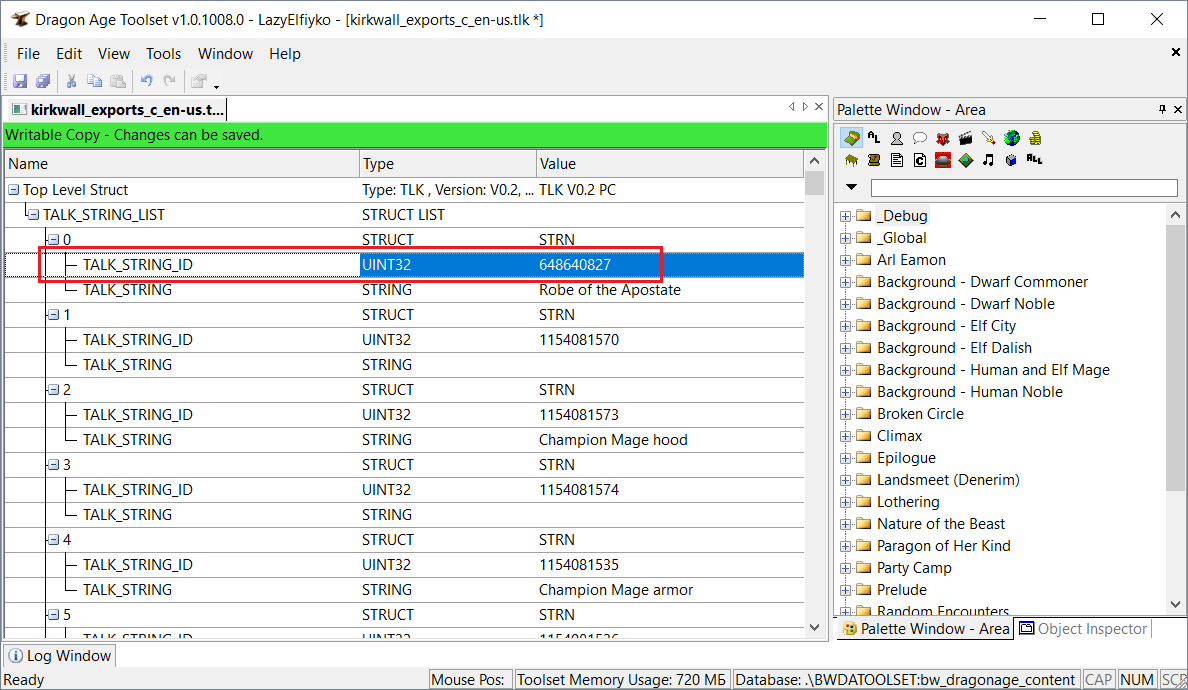Collapse the TALK_STRING_LIST node
The width and height of the screenshot is (1188, 690).
click(x=33, y=215)
